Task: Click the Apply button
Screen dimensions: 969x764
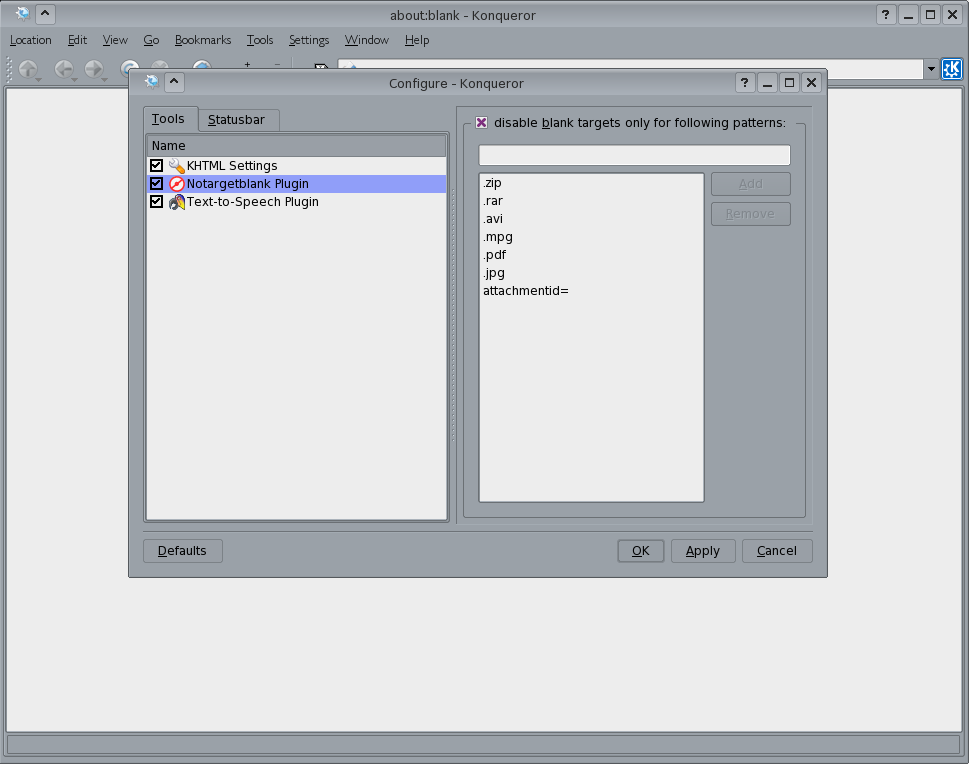Action: 703,551
